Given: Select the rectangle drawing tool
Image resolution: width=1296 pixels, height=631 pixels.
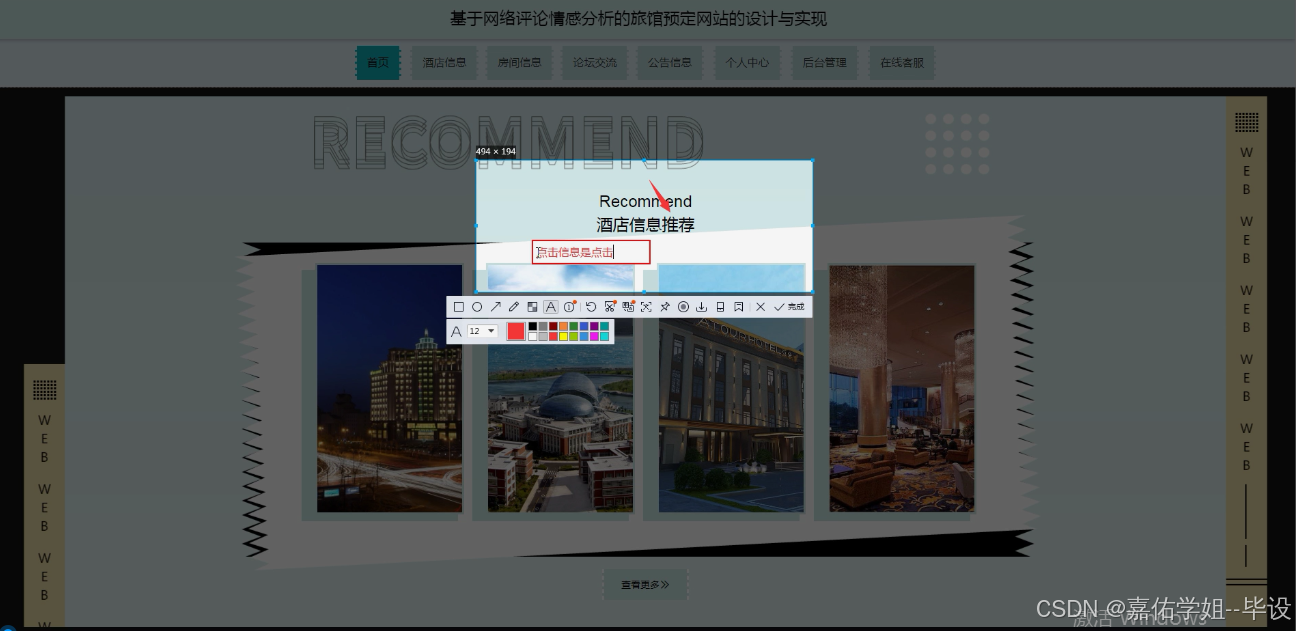Looking at the screenshot, I should pos(459,307).
